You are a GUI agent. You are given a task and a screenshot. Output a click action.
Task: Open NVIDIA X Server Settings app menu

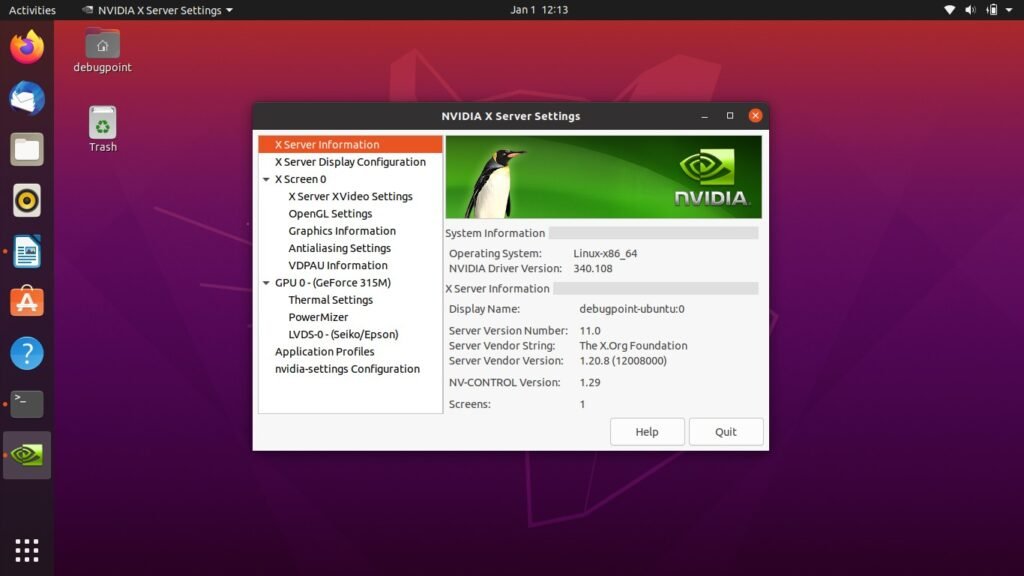(x=157, y=10)
